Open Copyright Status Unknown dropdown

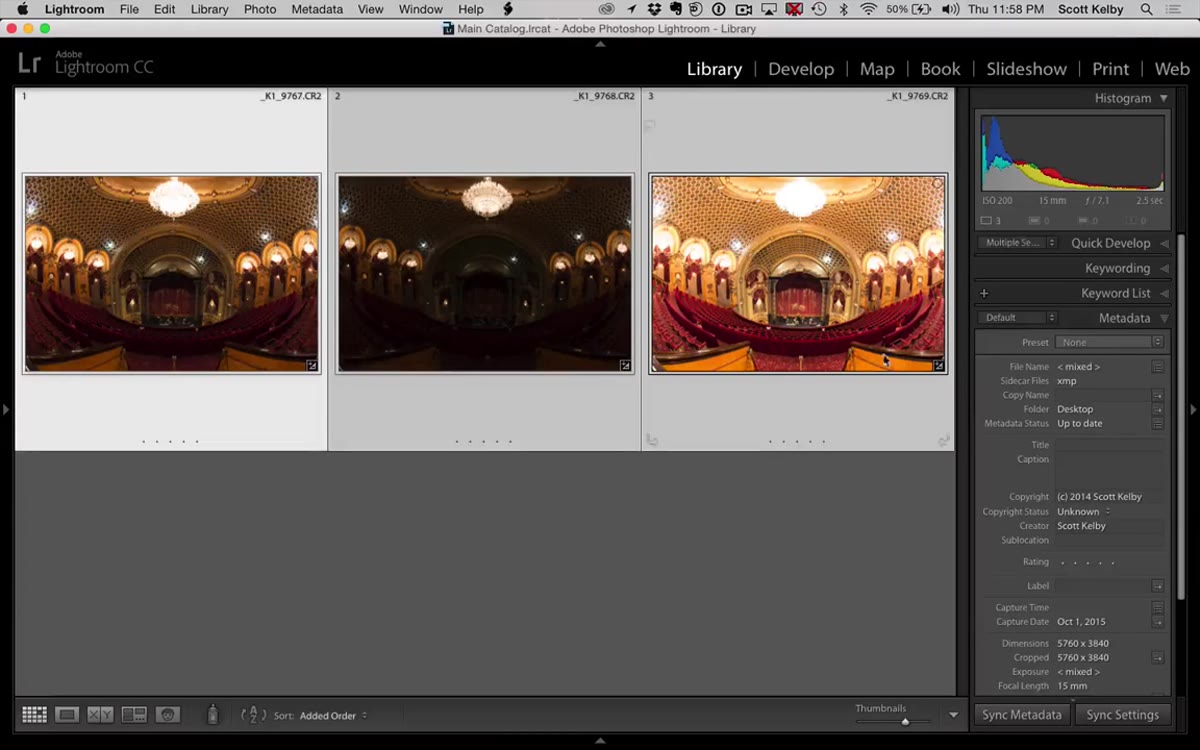(x=1084, y=511)
